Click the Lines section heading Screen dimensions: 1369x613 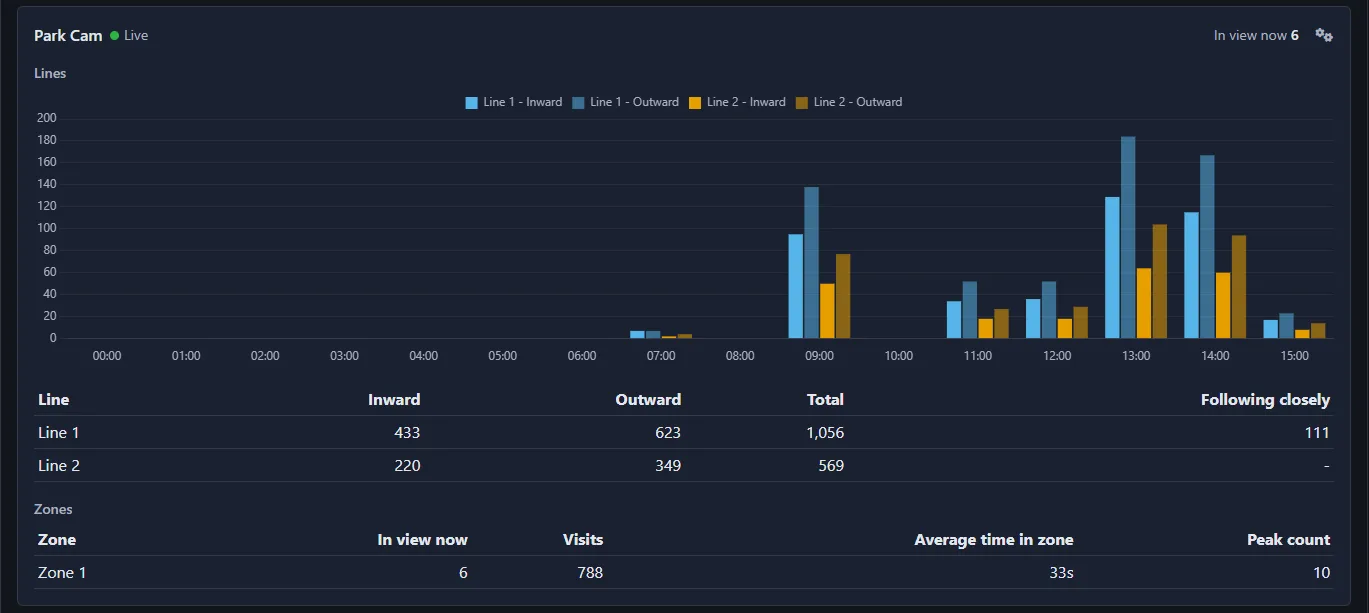[50, 73]
